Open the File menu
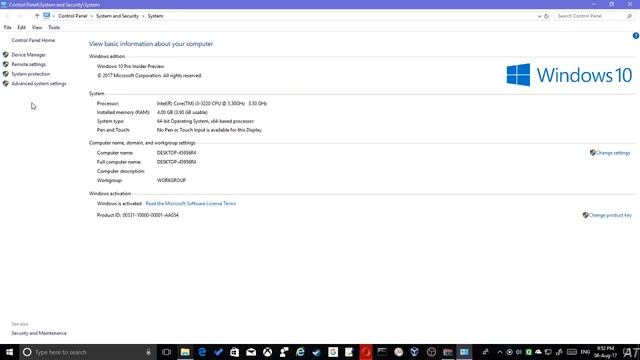 (7, 27)
